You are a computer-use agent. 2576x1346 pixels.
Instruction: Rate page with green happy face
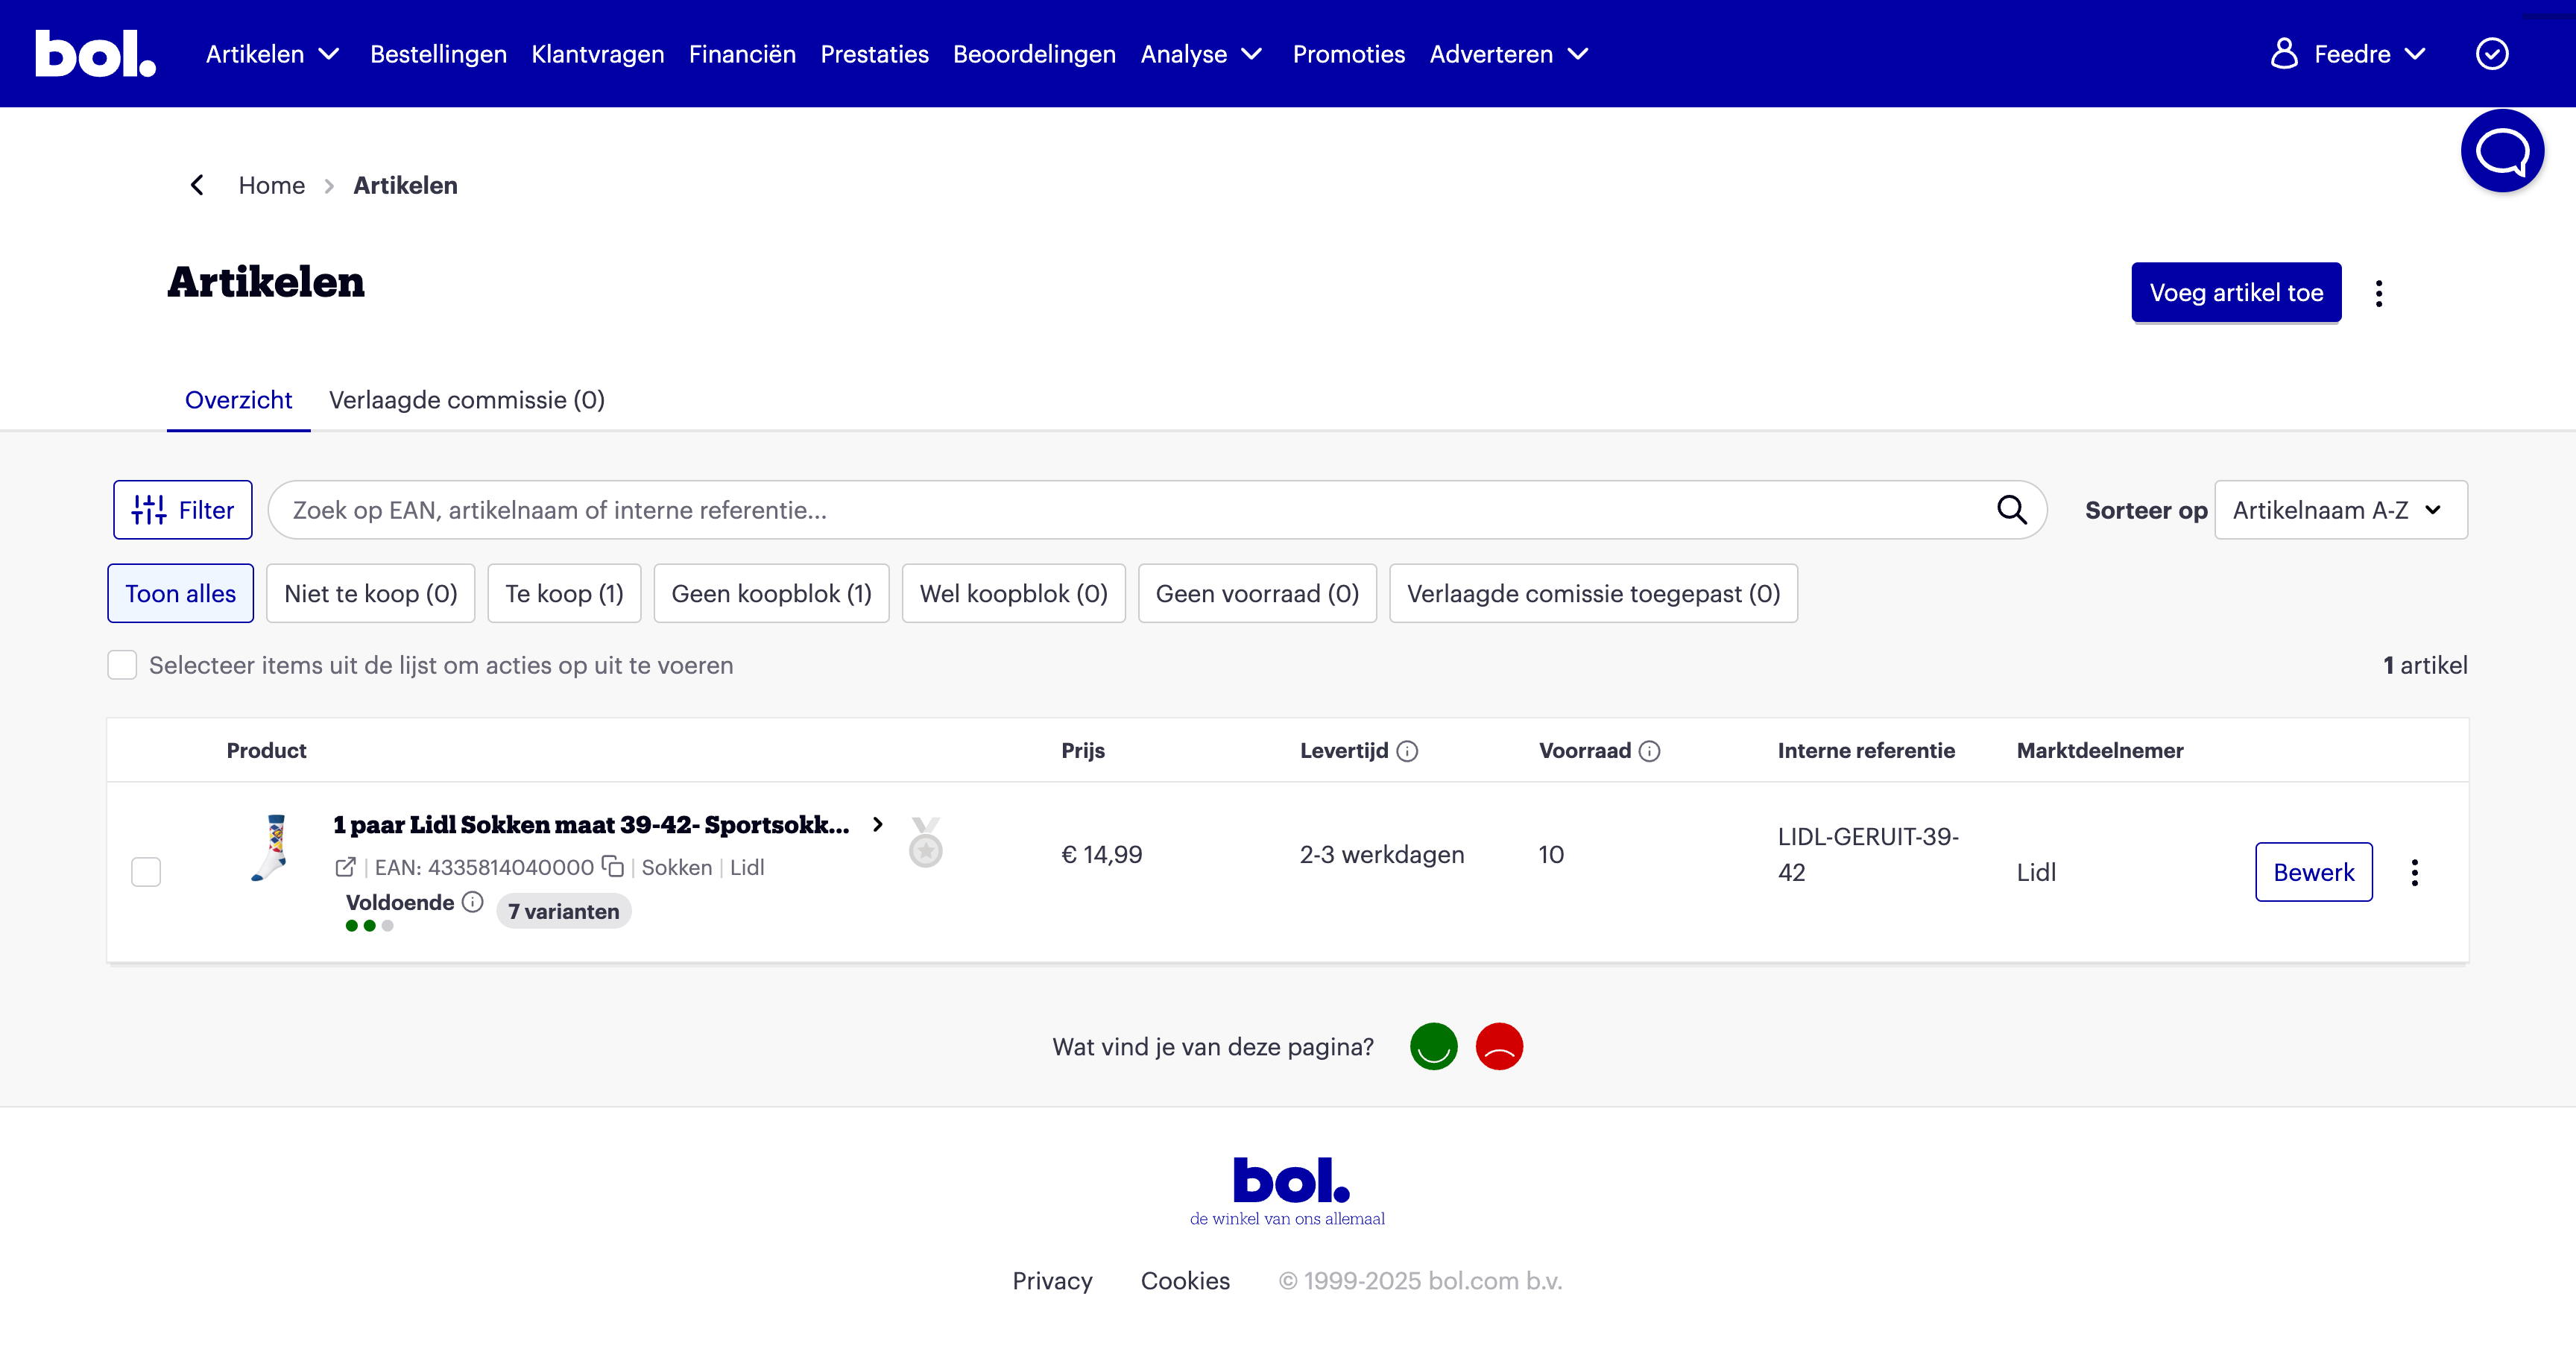[1433, 1046]
